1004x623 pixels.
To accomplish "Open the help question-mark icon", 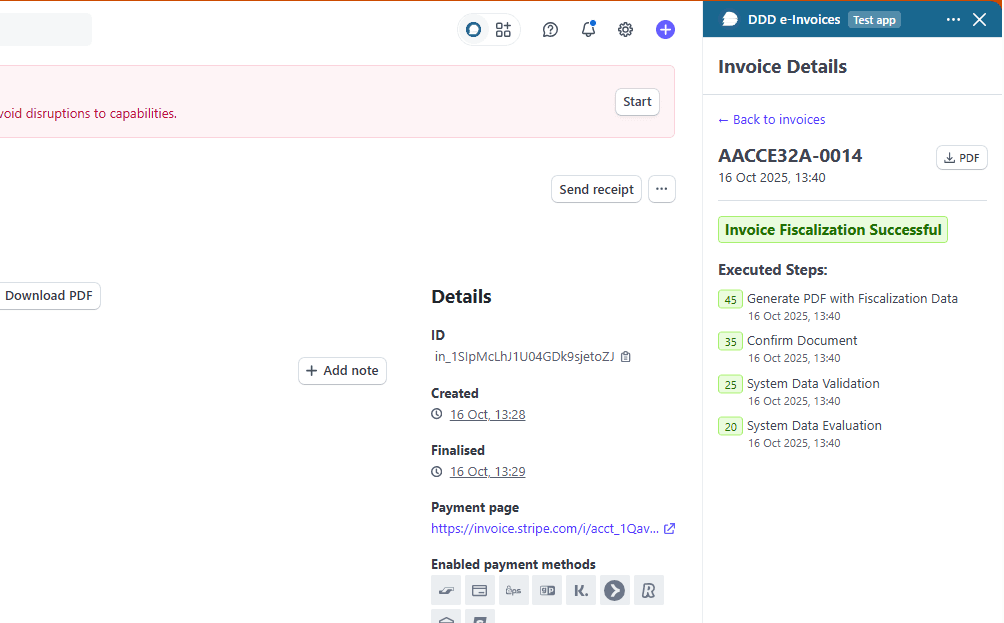I will (550, 29).
